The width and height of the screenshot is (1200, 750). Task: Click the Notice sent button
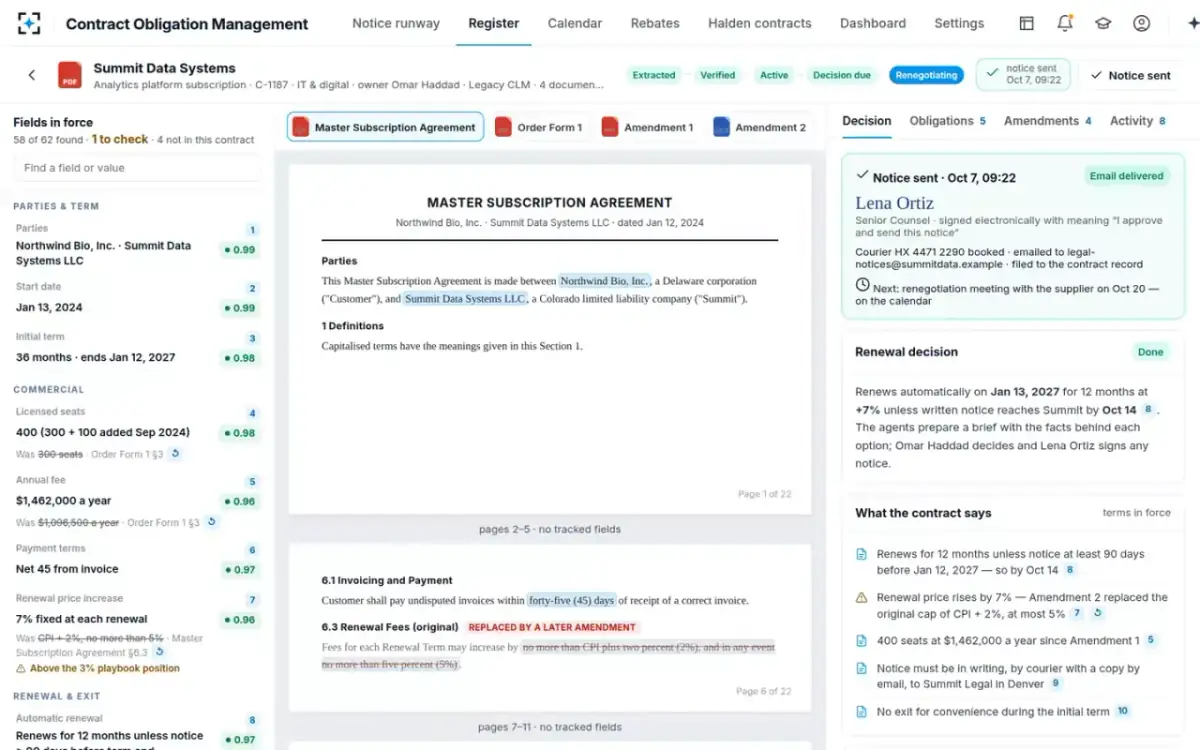(1130, 75)
